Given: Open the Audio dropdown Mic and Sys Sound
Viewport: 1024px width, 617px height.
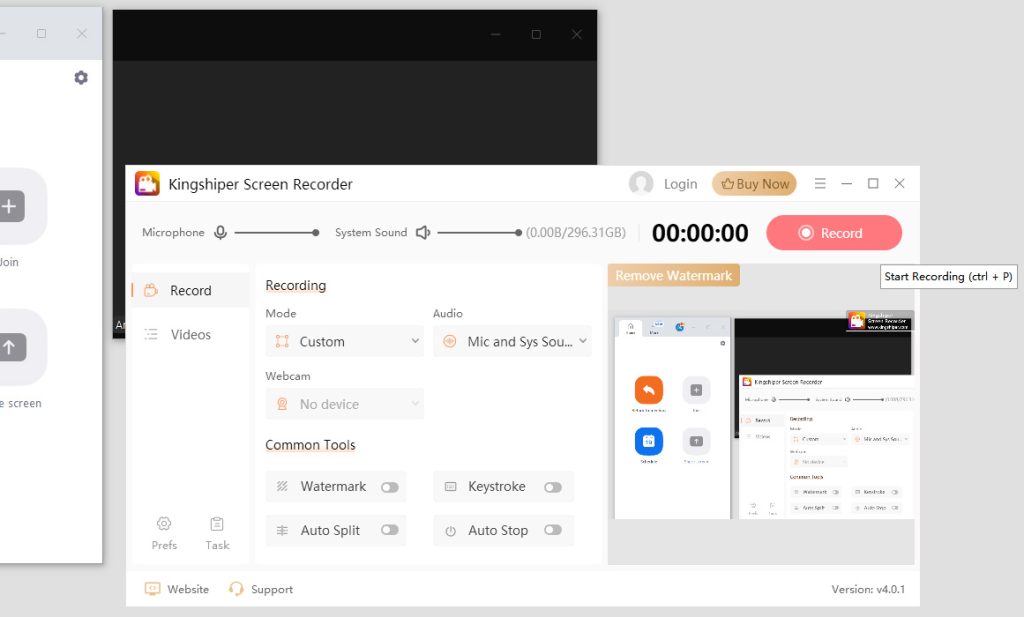Looking at the screenshot, I should [x=512, y=341].
